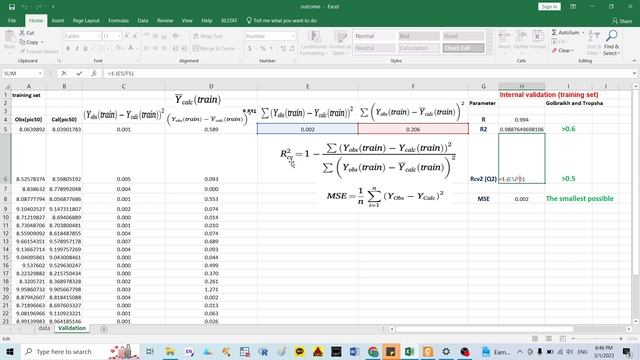Open the font name dropdown

(x=99, y=36)
